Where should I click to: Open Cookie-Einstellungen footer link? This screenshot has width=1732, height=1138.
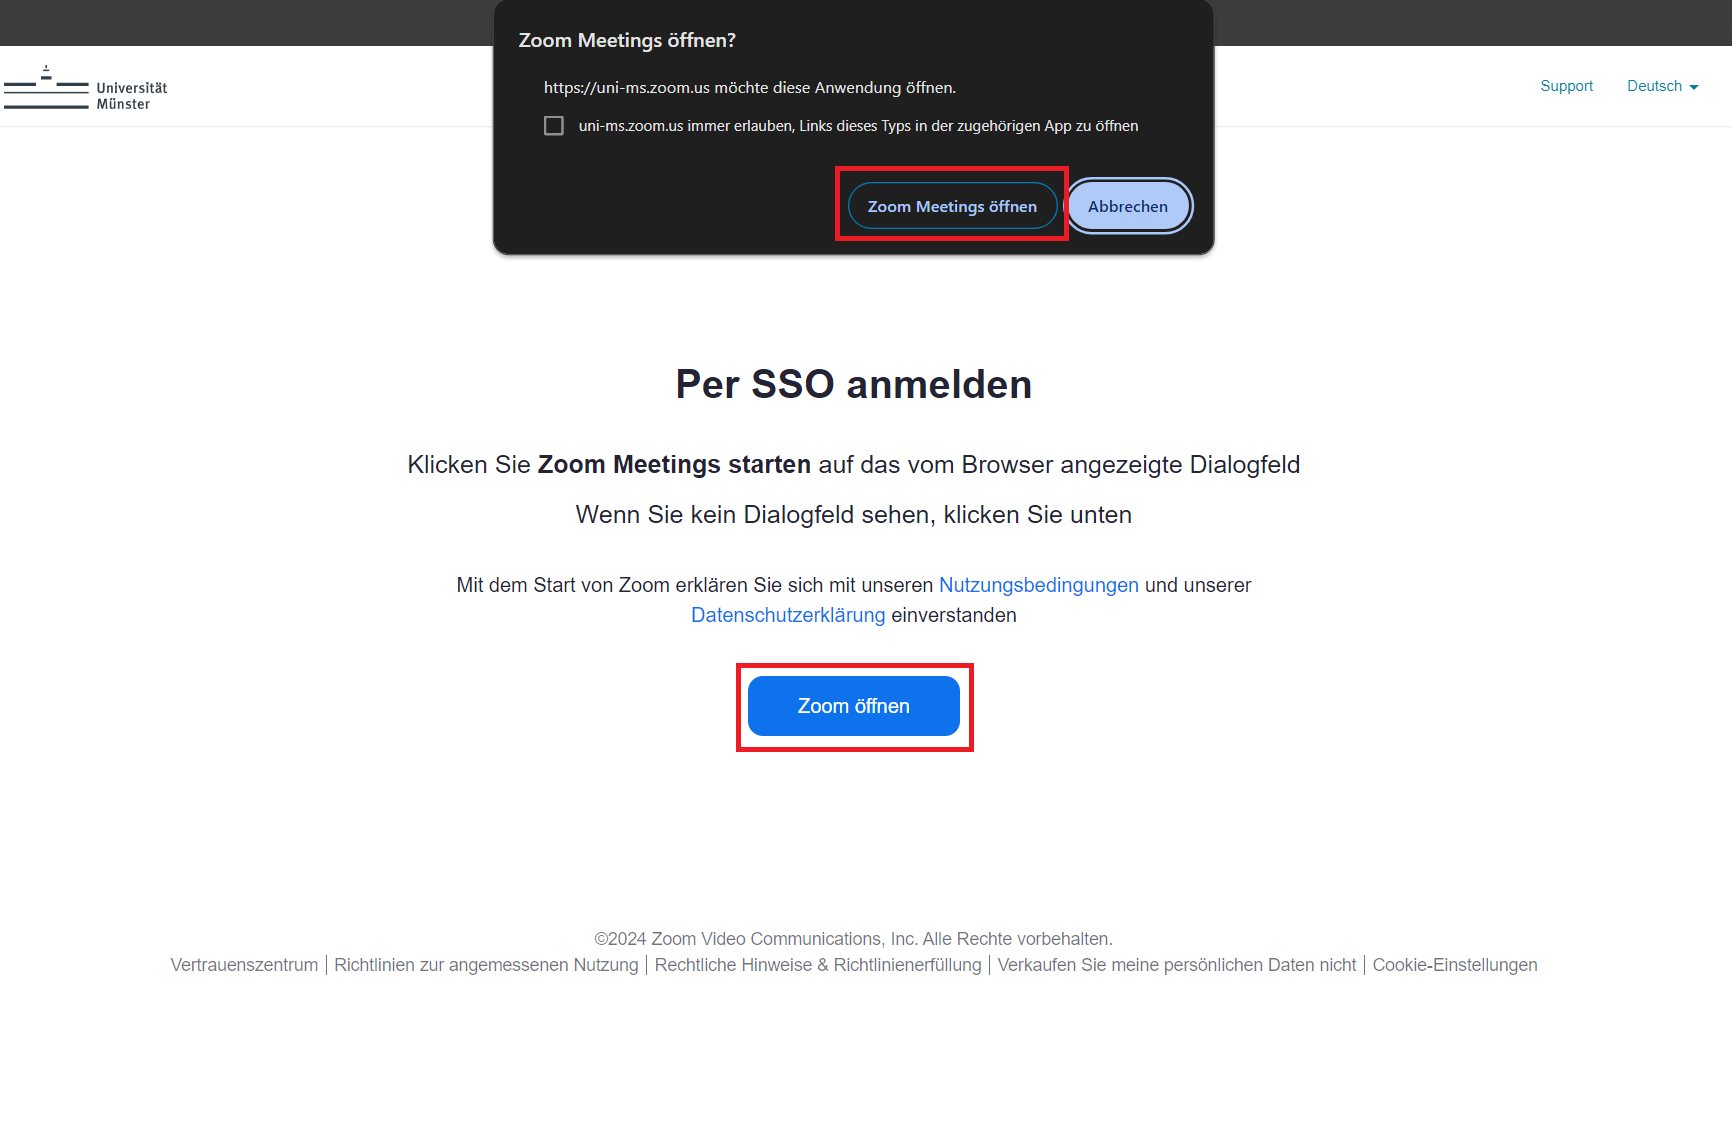pos(1455,965)
